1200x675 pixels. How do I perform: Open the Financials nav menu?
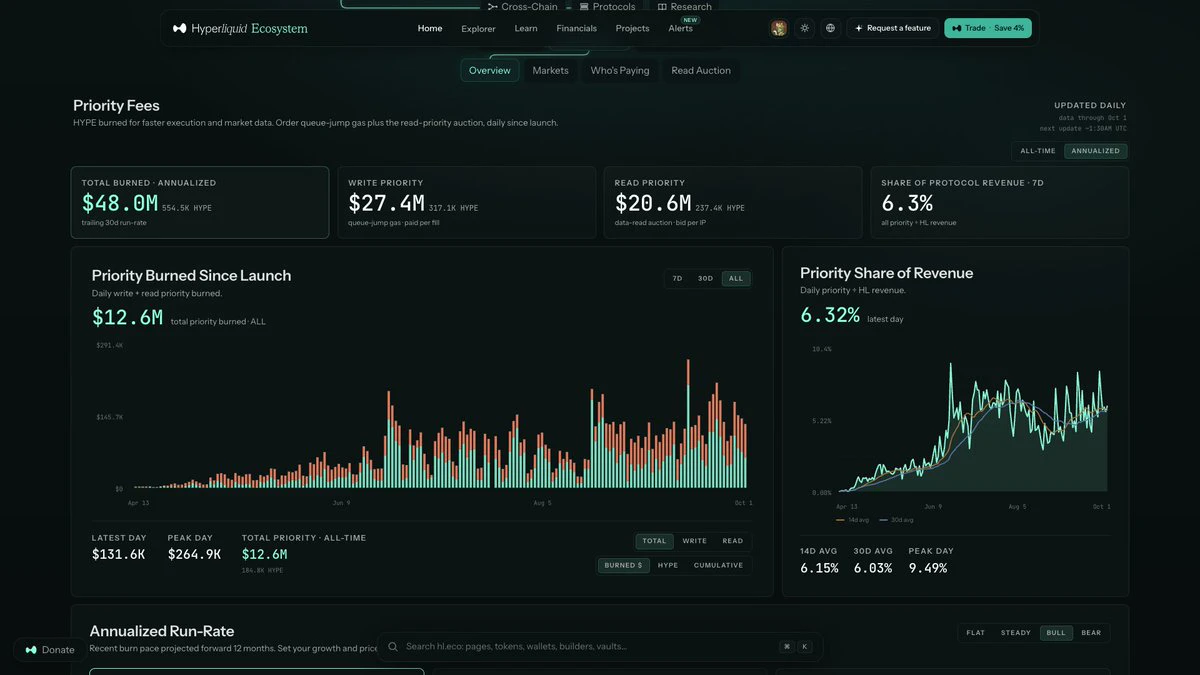[x=576, y=28]
